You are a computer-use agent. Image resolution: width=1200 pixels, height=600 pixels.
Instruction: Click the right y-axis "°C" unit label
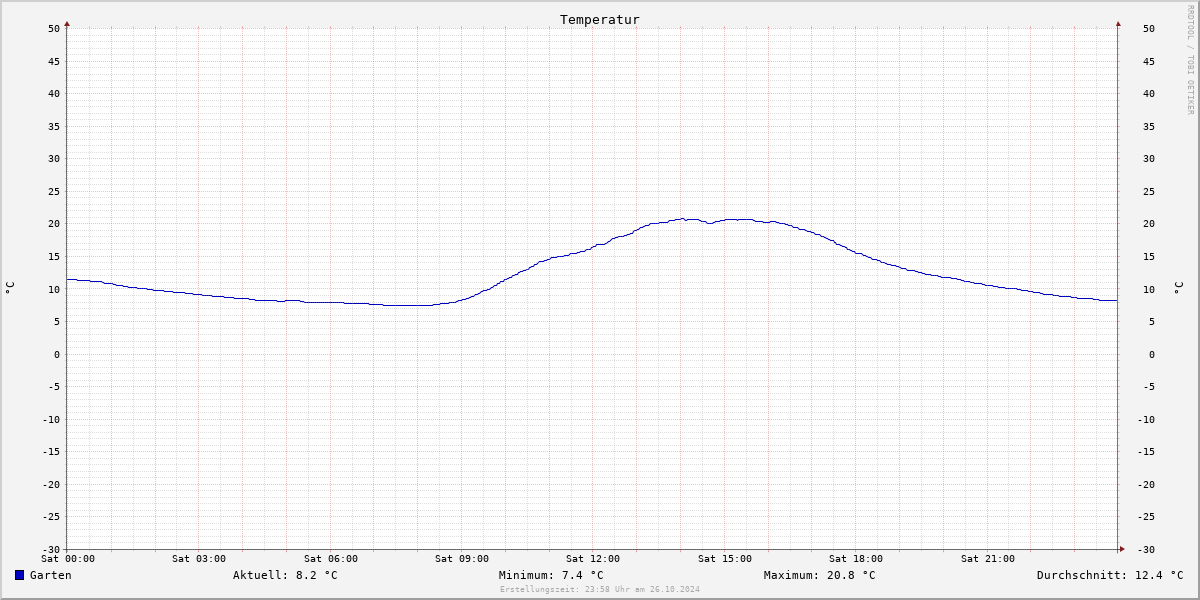pyautogui.click(x=1179, y=288)
